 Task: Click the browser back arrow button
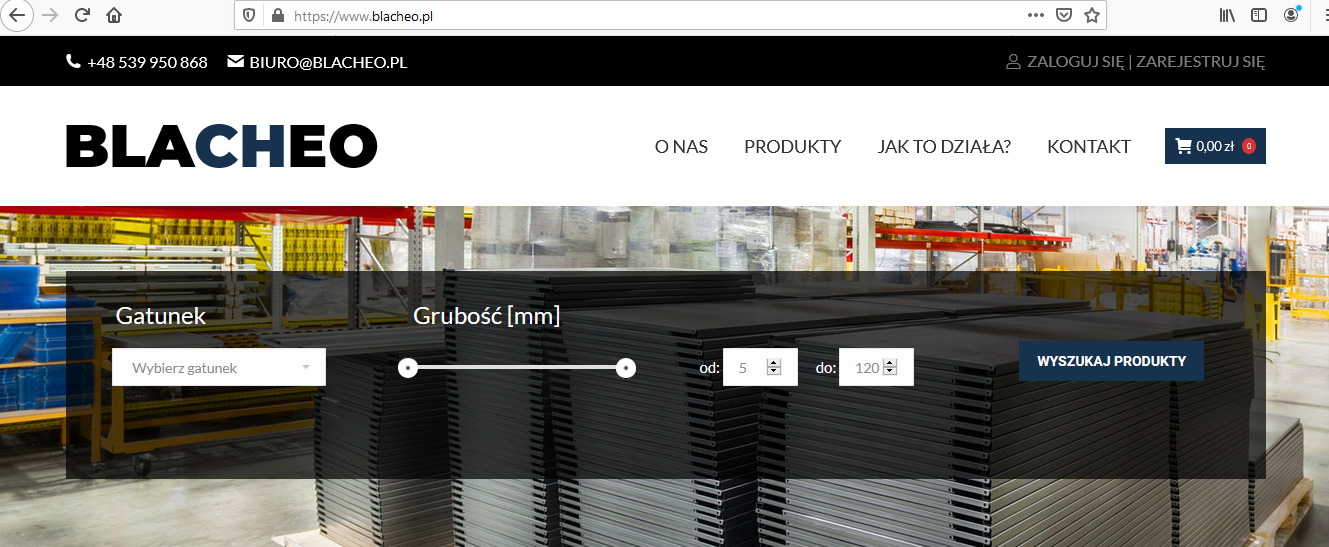tap(17, 15)
